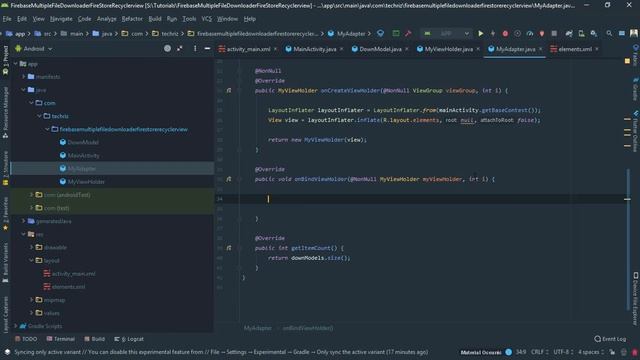The height and width of the screenshot is (360, 640).
Task: Expand the generatedJava folder
Action: tap(24, 221)
